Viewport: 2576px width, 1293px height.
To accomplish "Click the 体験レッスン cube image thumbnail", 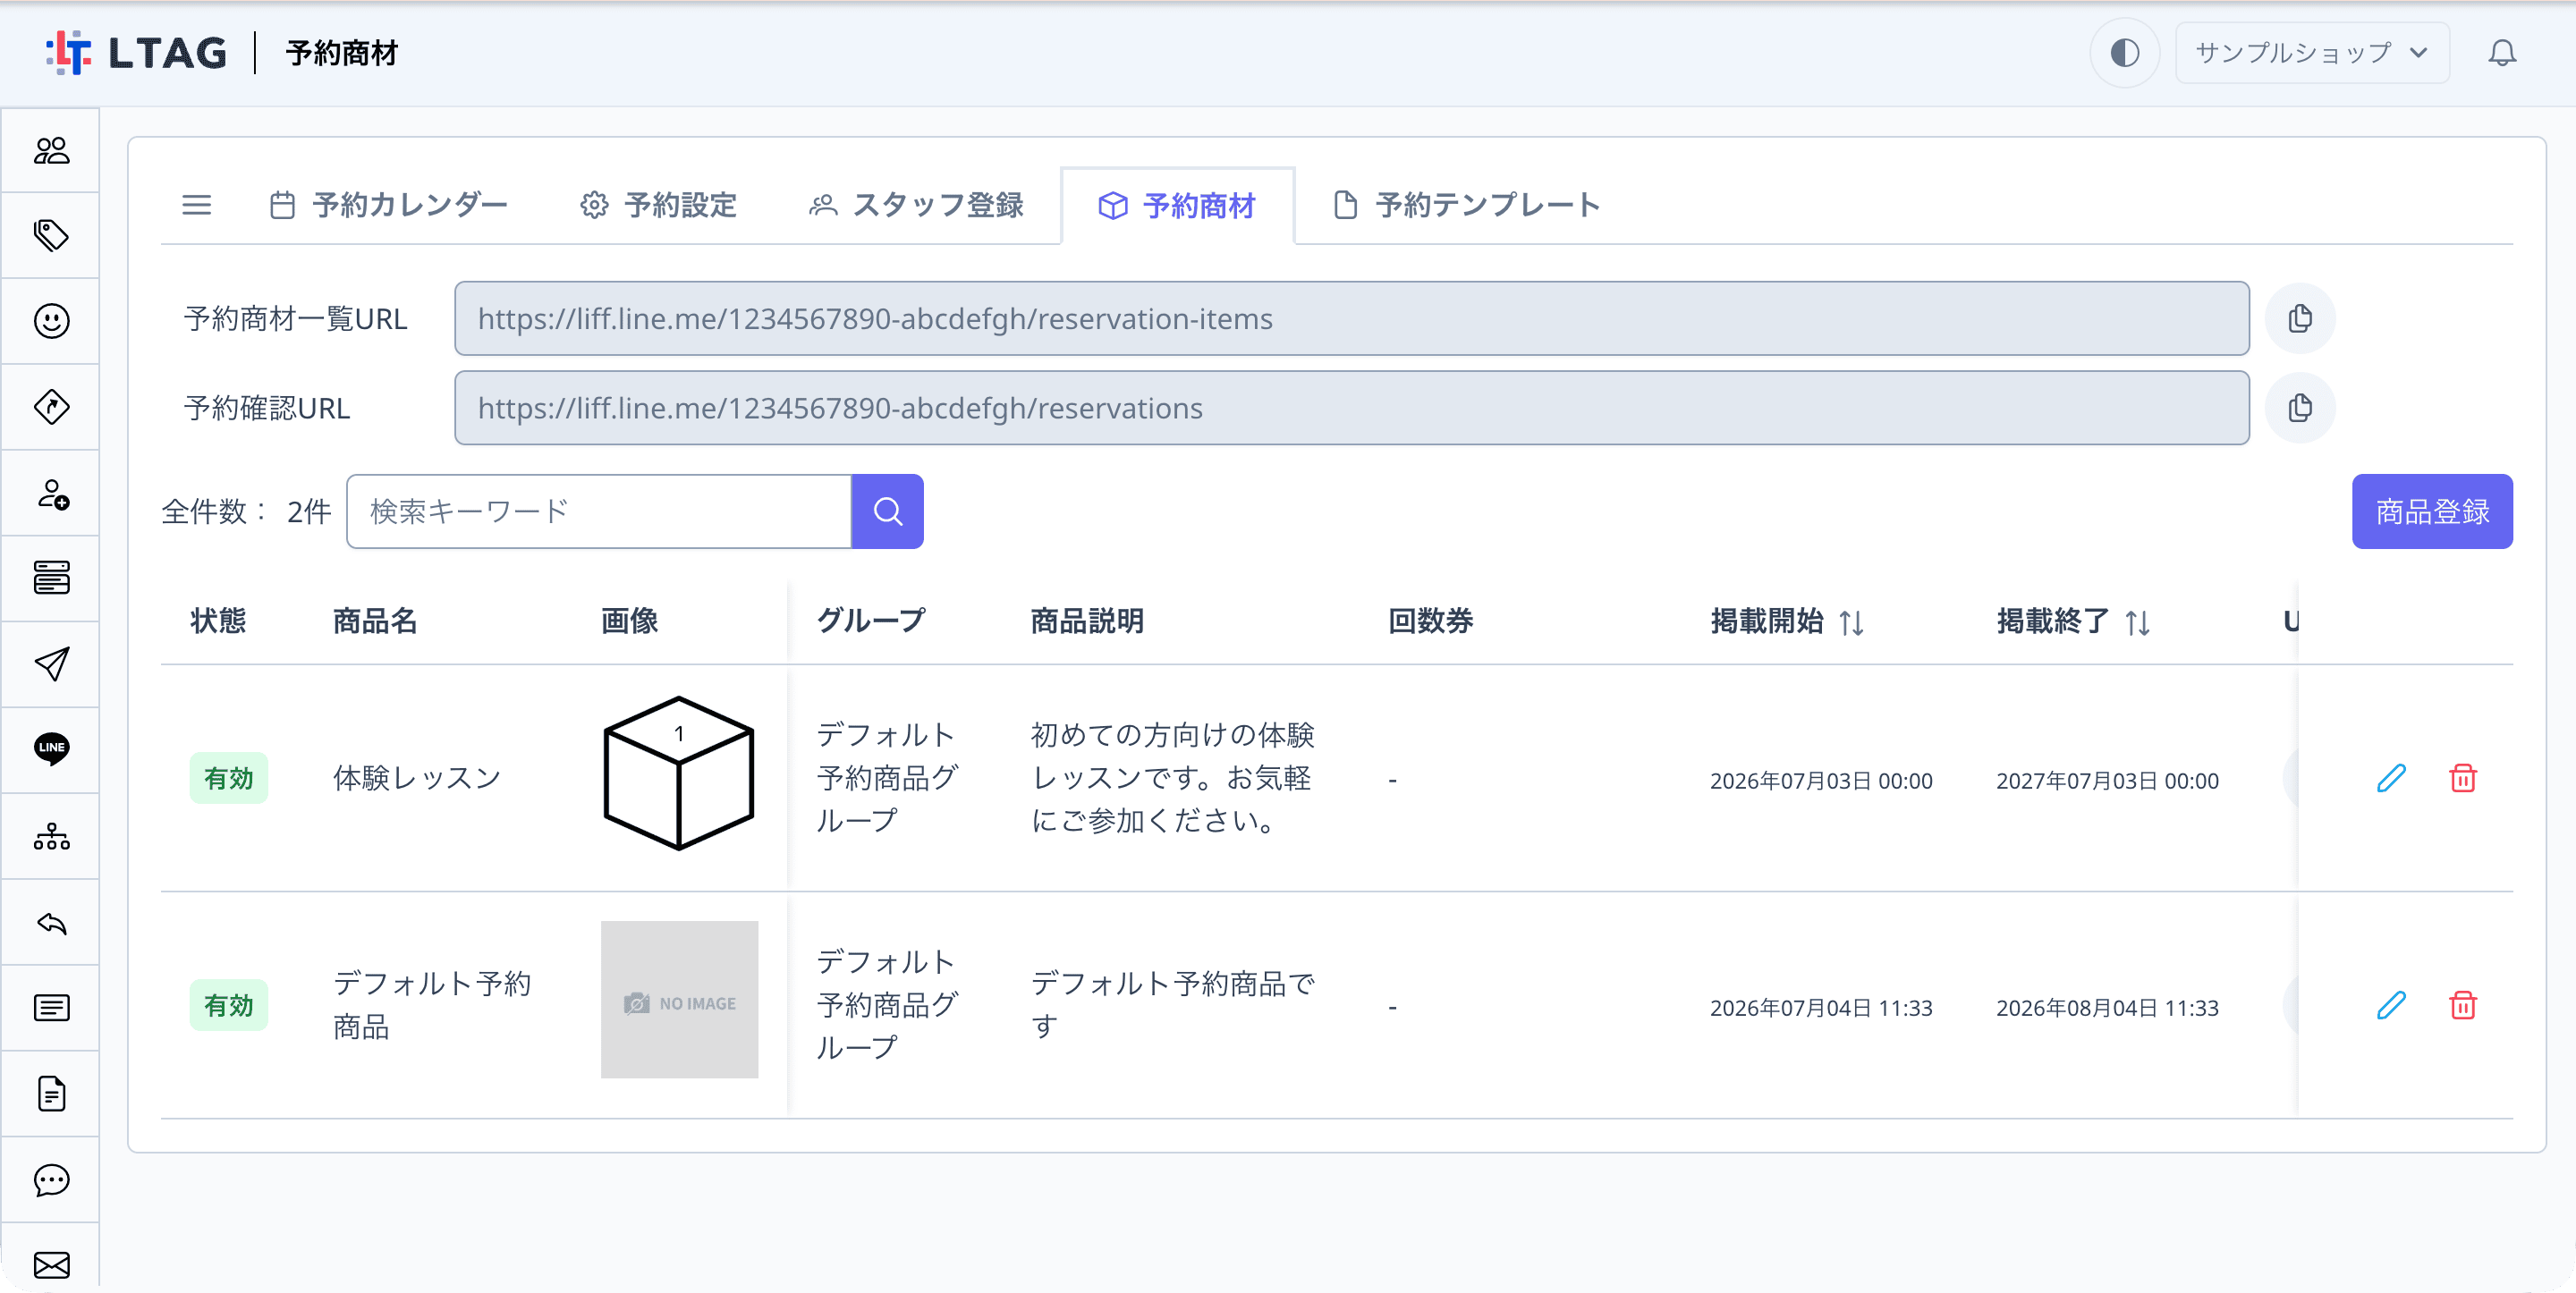I will point(679,774).
